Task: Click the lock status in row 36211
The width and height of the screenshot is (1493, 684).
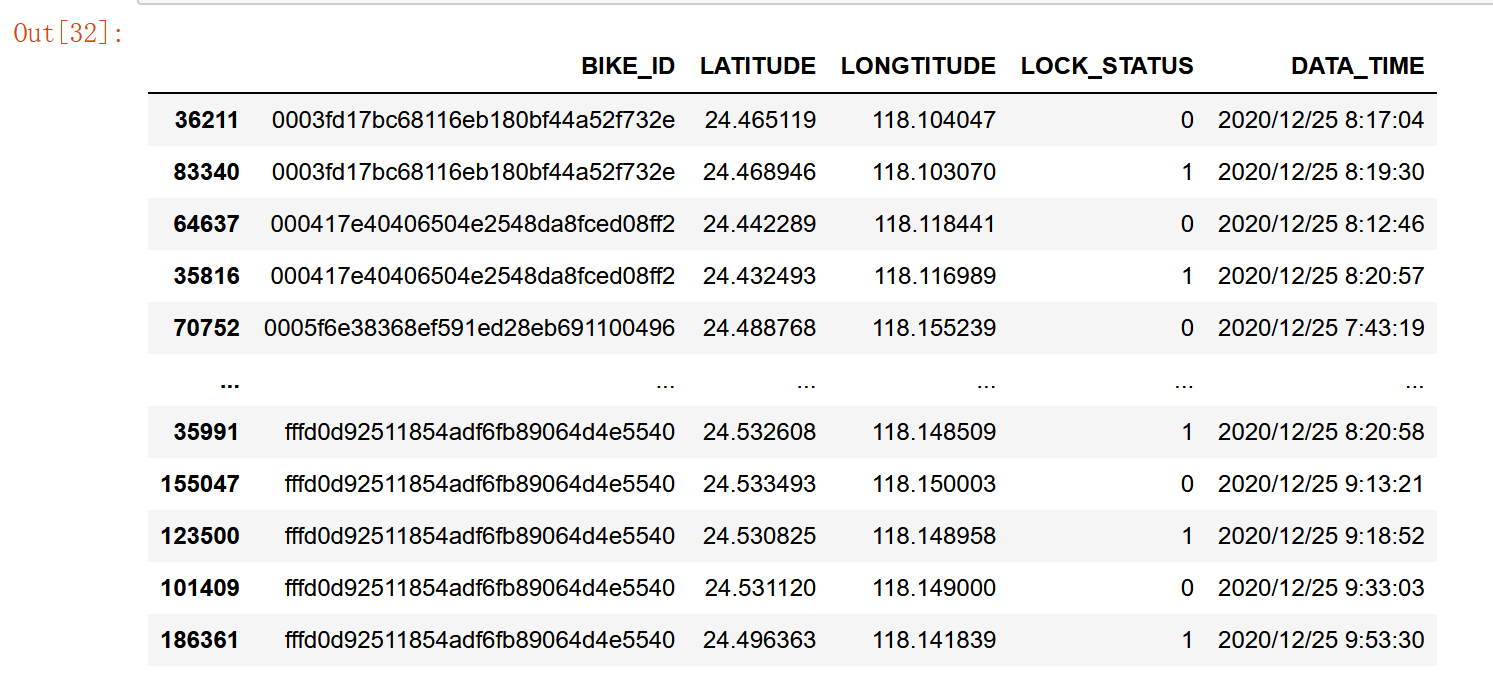Action: point(1187,120)
